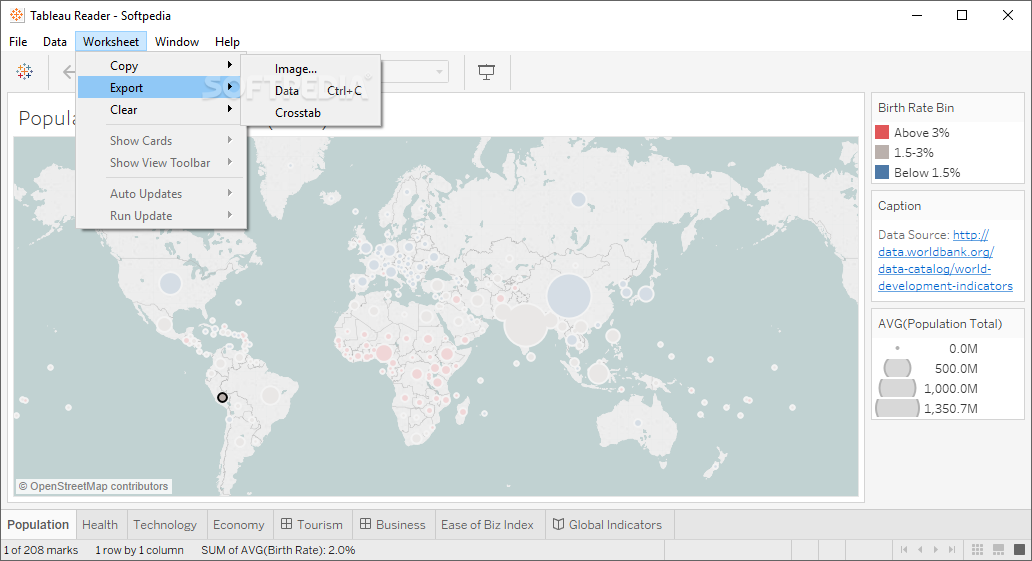Go to previous sheet using the left arrow
This screenshot has height=561, width=1032.
pyautogui.click(x=920, y=549)
